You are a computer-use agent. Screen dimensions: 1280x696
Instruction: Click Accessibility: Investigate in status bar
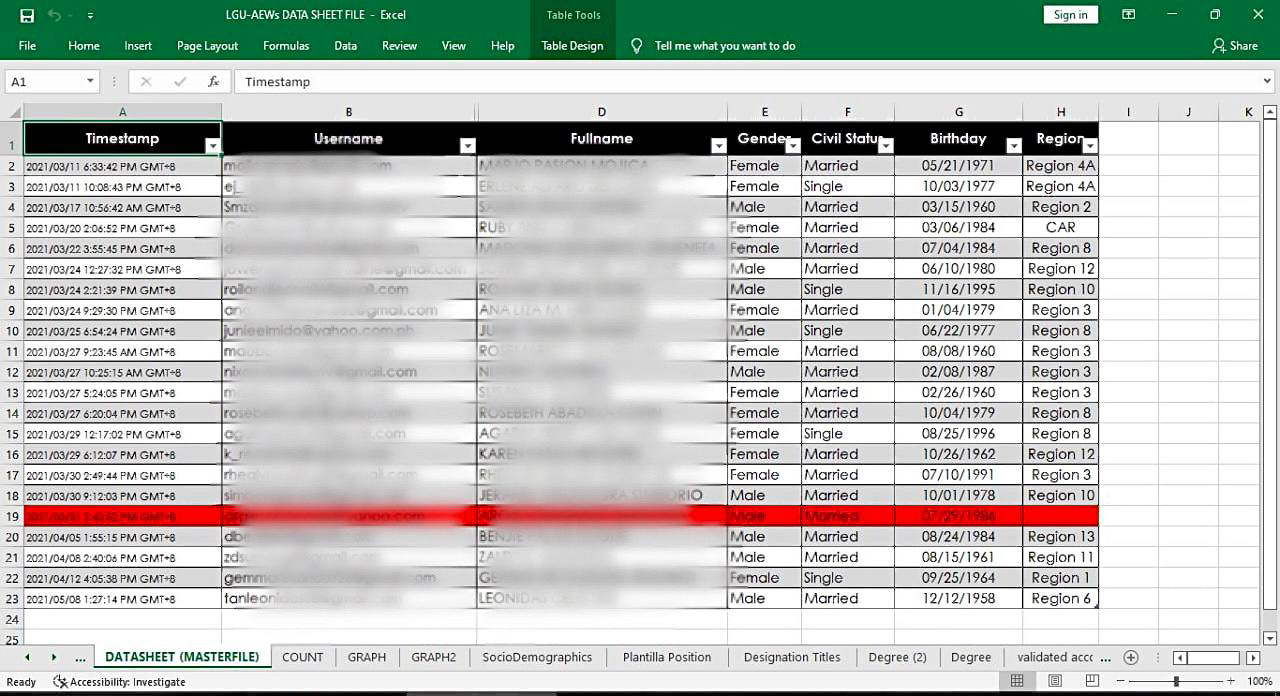119,682
